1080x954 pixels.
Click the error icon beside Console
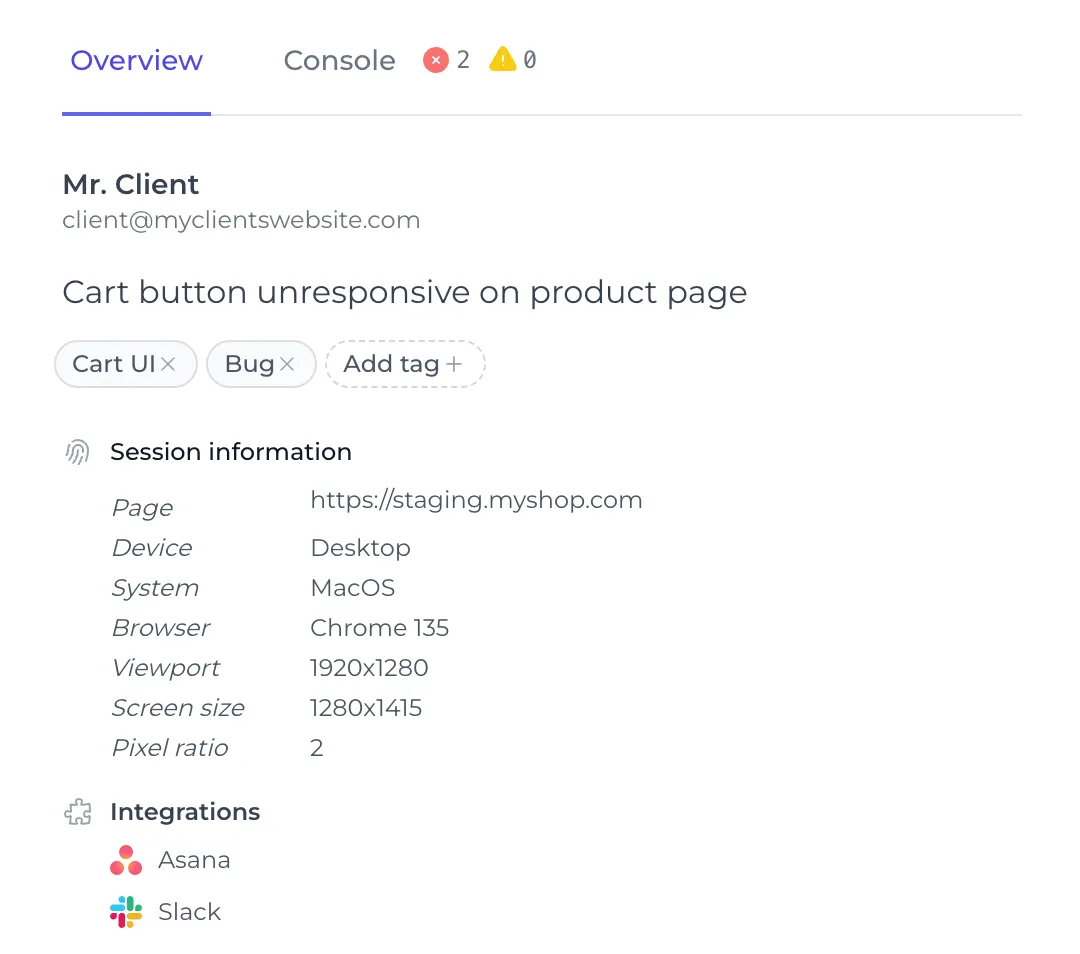pos(437,59)
